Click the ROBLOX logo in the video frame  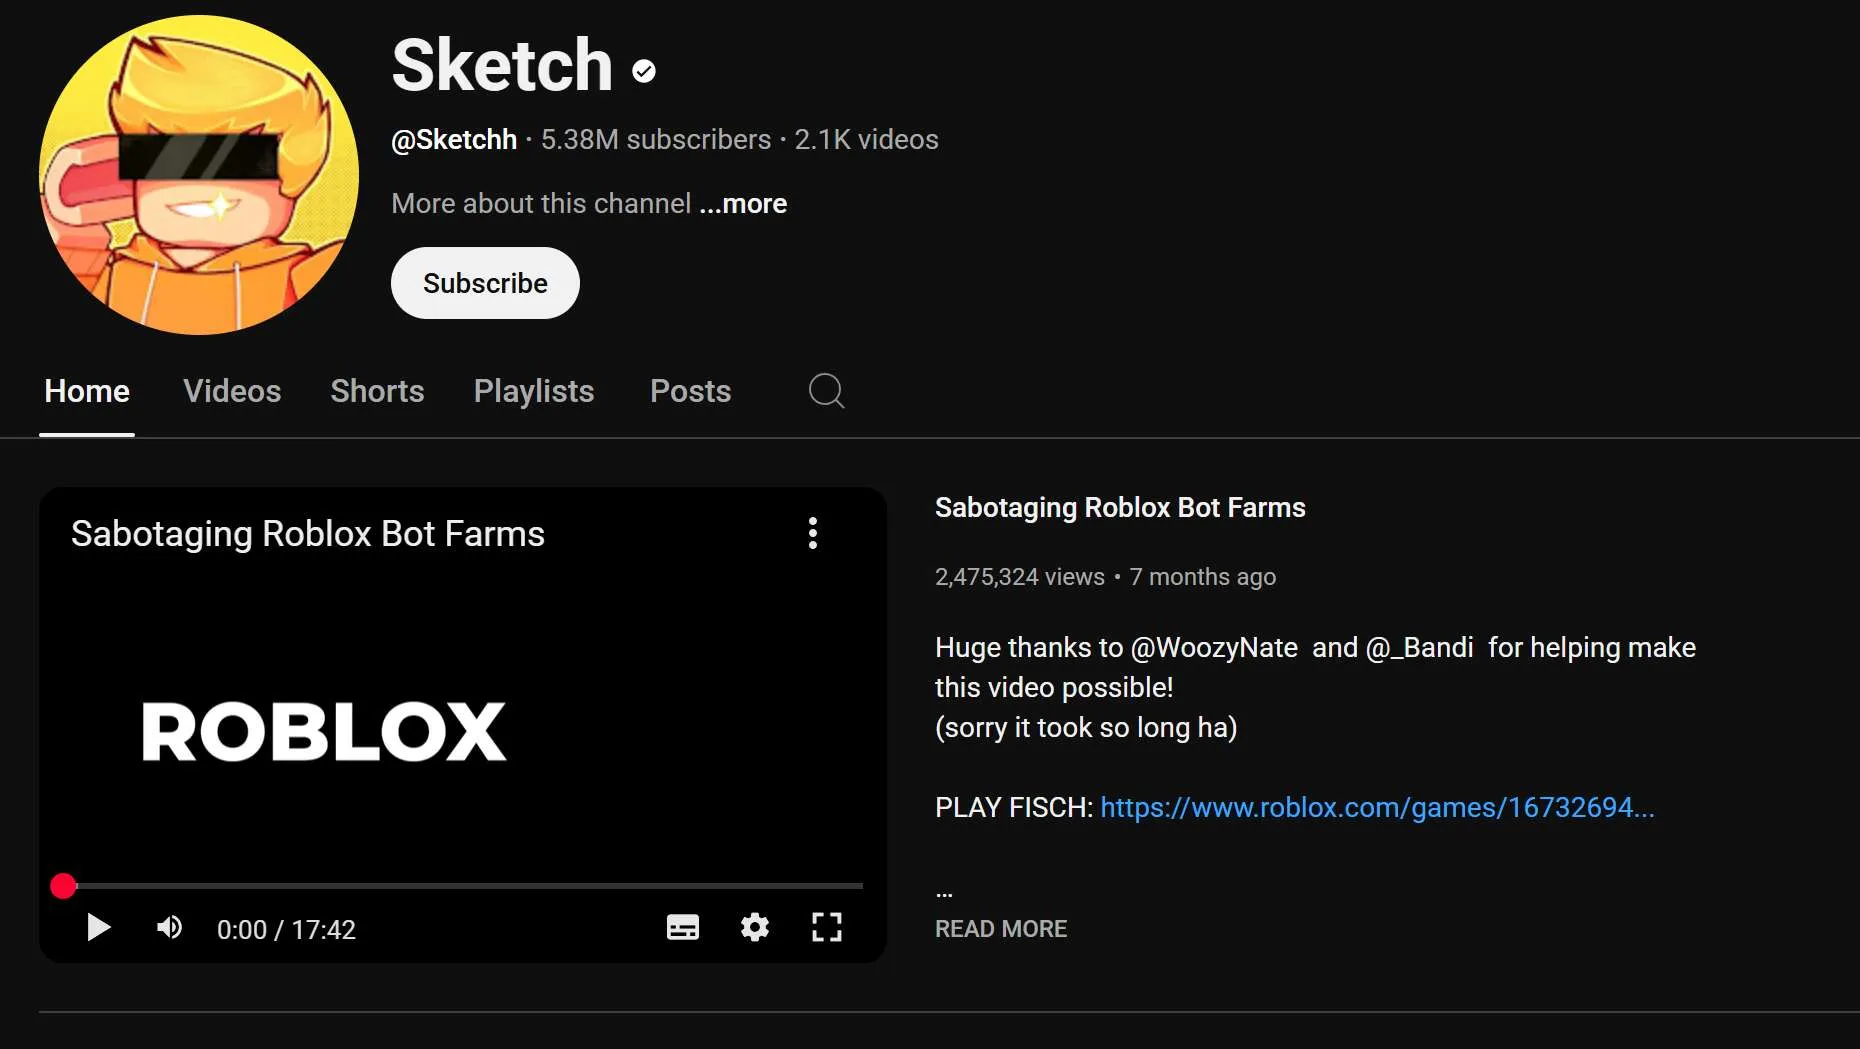point(324,732)
